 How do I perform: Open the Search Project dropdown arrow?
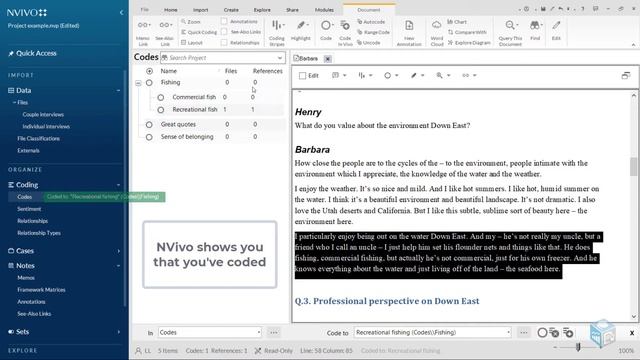point(280,58)
